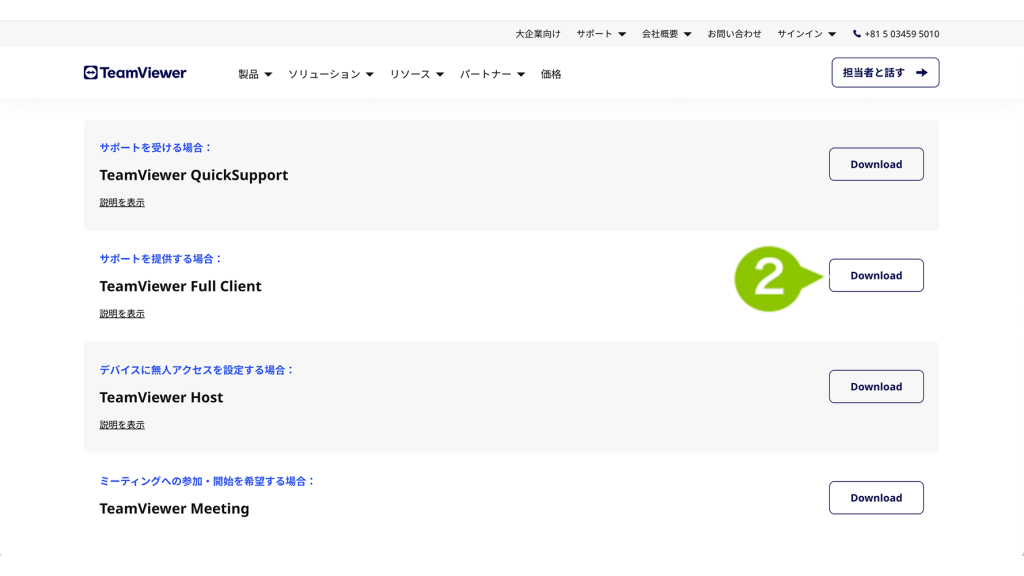Click the 担当者と話す button
This screenshot has width=1024, height=576.
pyautogui.click(x=885, y=72)
